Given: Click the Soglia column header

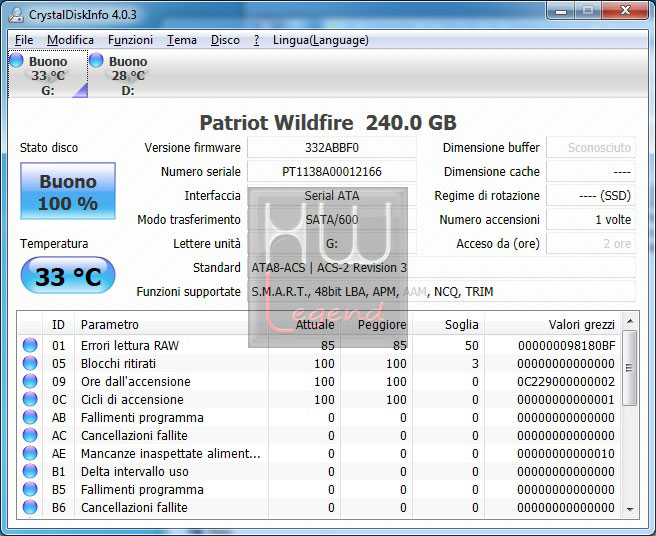Looking at the screenshot, I should click(x=448, y=325).
